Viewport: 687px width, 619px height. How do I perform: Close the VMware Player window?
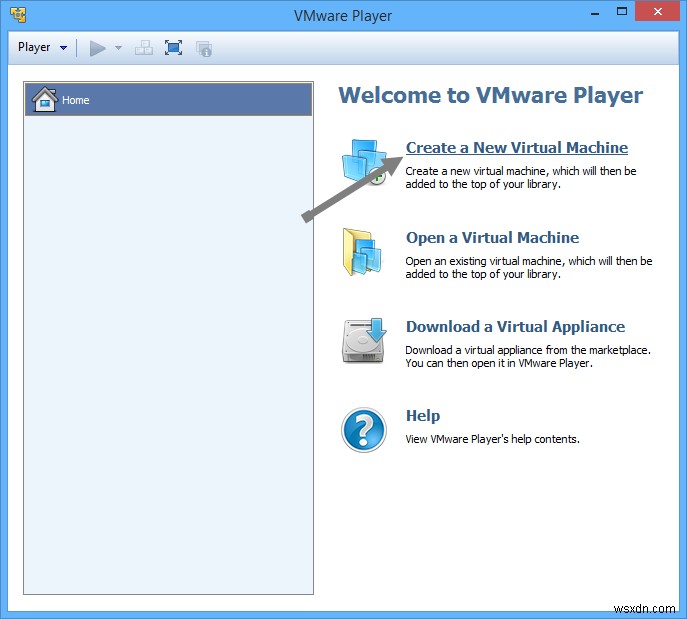[x=657, y=11]
